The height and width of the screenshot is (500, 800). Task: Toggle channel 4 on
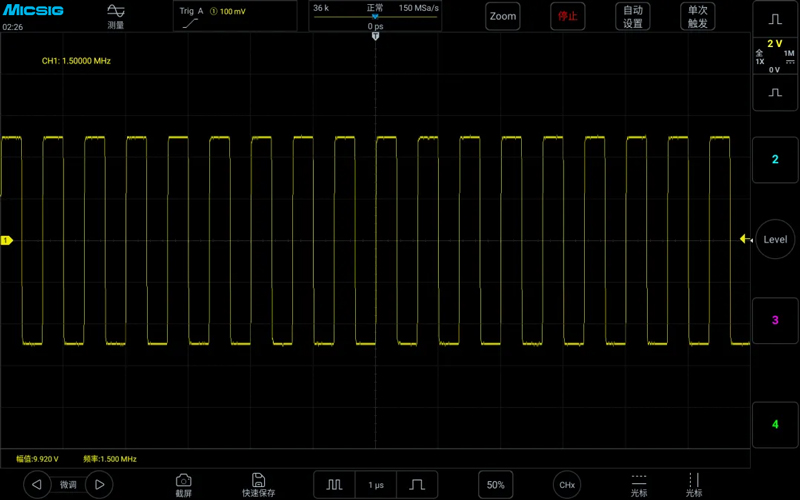[775, 424]
